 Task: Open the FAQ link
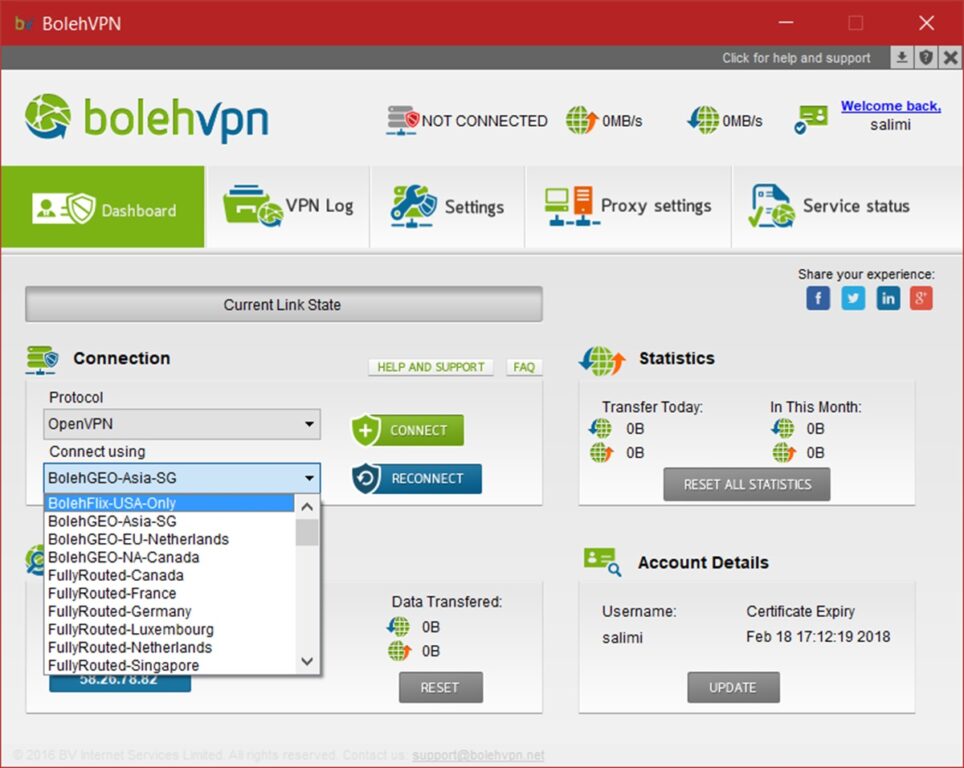pos(524,367)
